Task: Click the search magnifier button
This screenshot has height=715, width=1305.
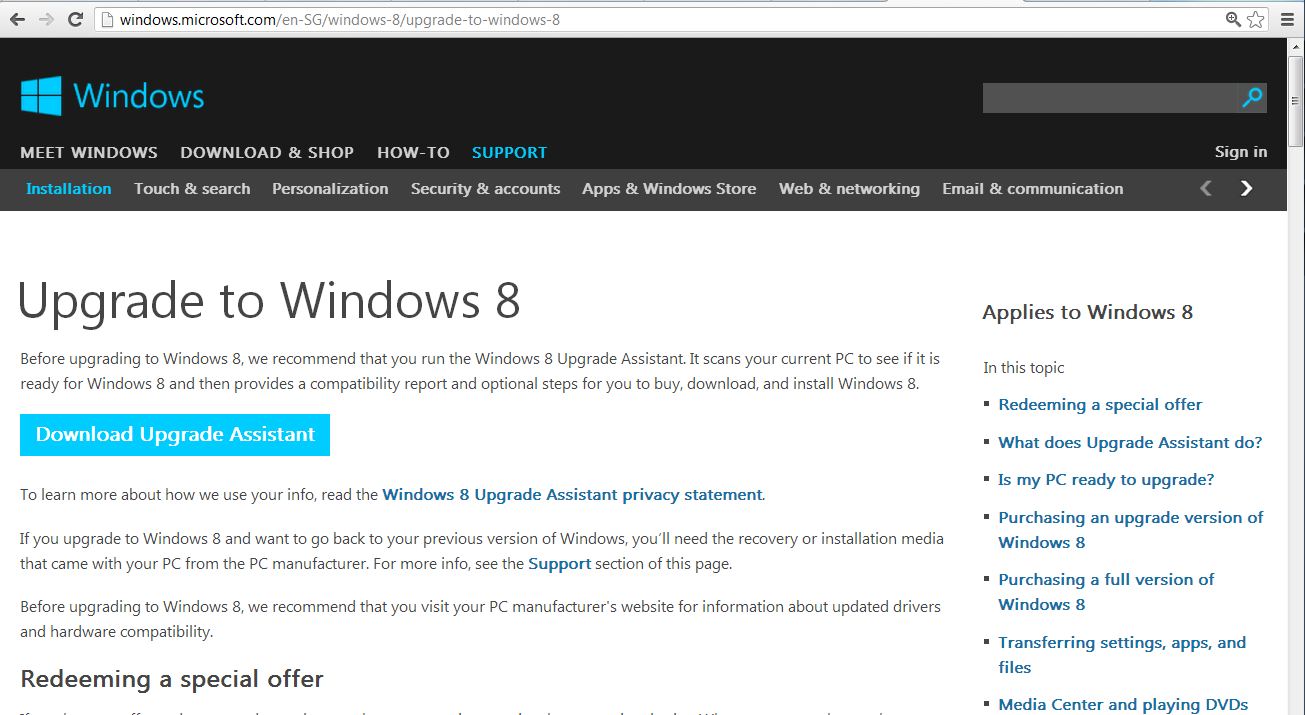Action: 1252,97
